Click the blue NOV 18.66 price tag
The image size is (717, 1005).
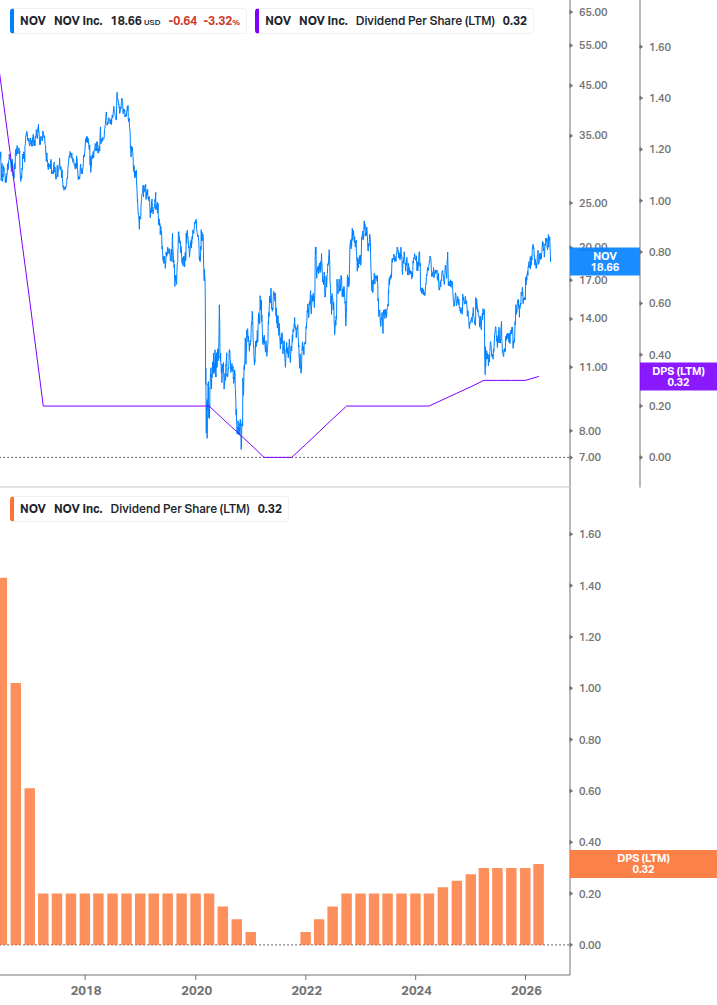tap(605, 262)
